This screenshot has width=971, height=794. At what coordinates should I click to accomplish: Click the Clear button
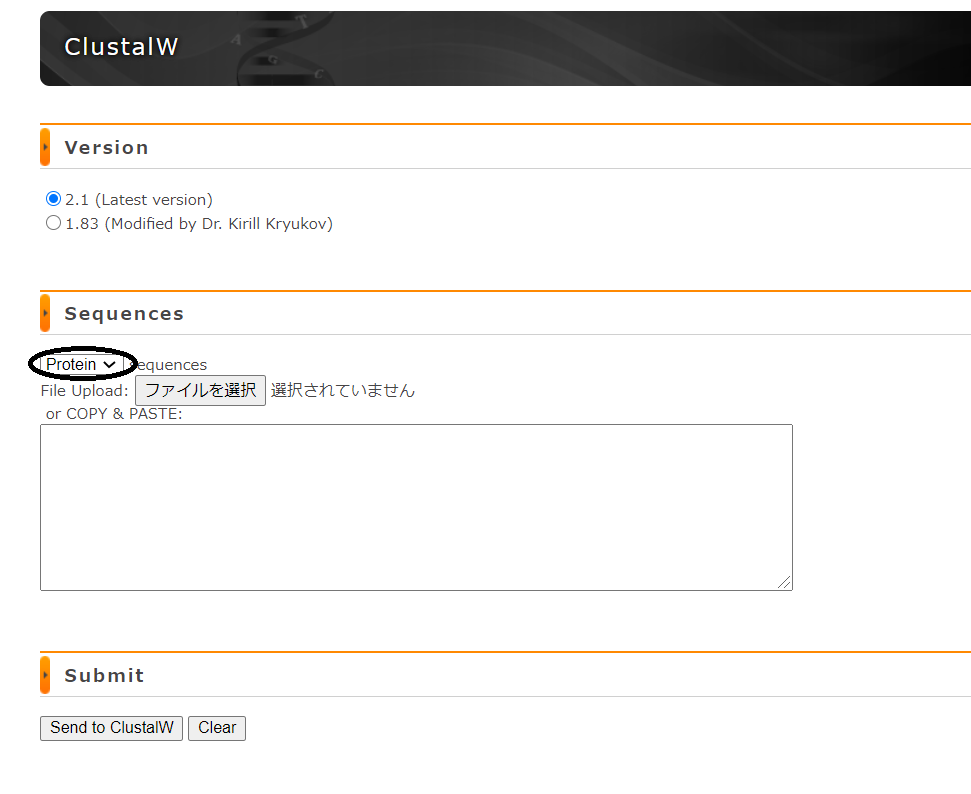click(217, 728)
